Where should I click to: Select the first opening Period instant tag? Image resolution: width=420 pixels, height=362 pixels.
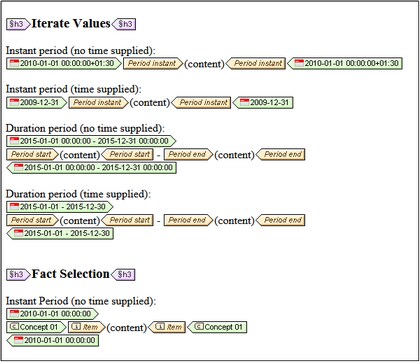(x=153, y=63)
